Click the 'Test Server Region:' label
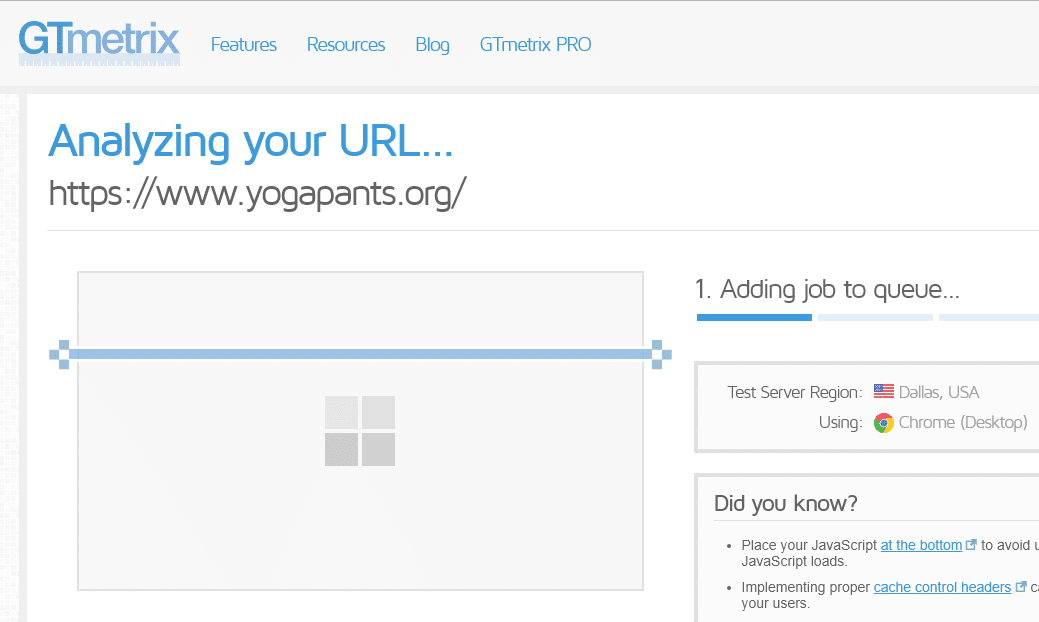Viewport: 1039px width, 622px height. pyautogui.click(x=795, y=392)
